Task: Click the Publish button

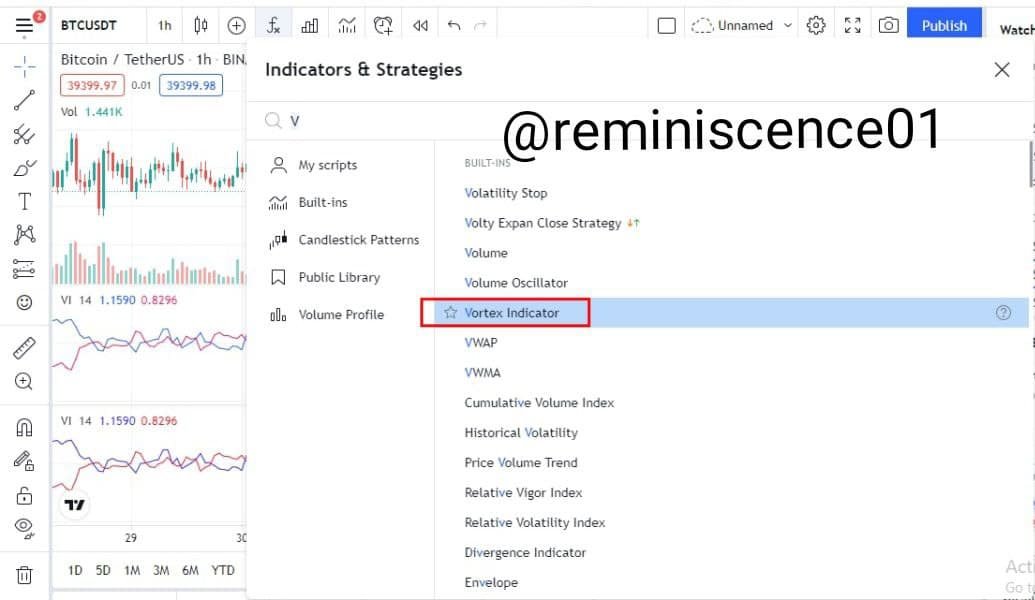Action: pyautogui.click(x=944, y=24)
